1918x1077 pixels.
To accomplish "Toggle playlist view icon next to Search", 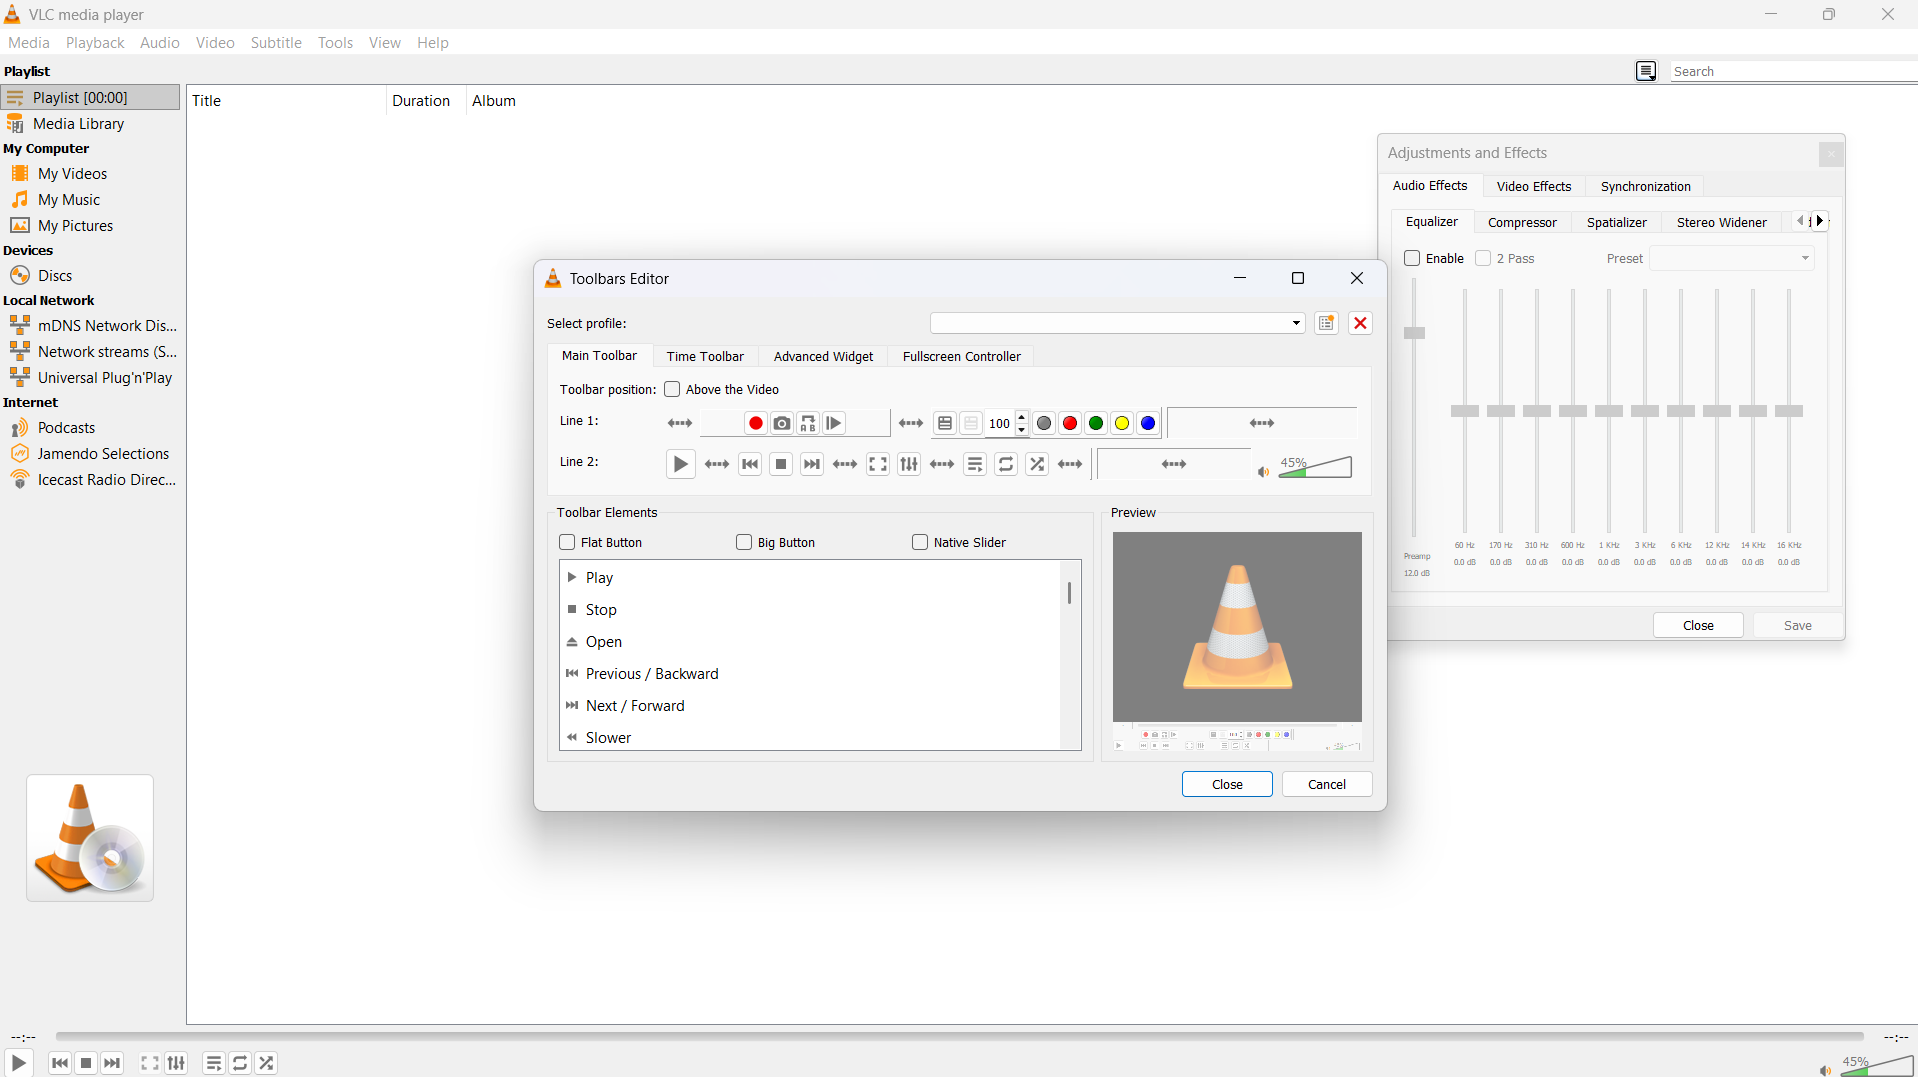I will coord(1645,71).
